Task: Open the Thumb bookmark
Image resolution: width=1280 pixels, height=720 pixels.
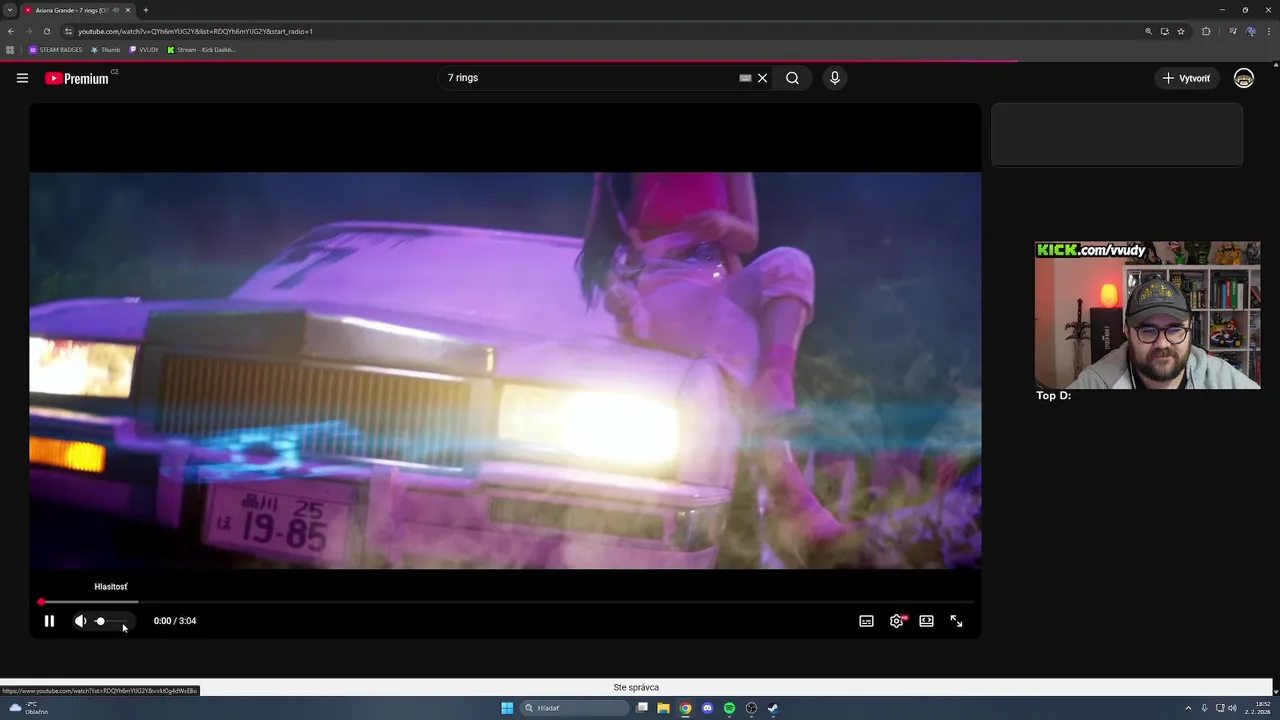Action: tap(105, 49)
